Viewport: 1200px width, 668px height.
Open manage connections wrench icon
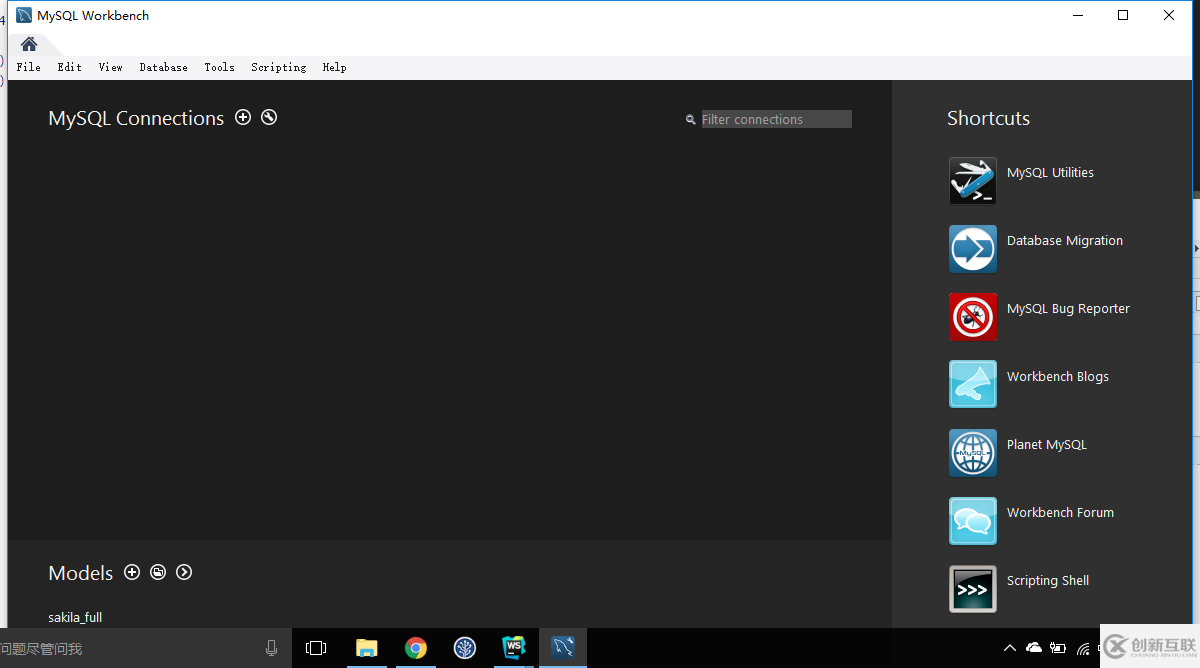[x=269, y=117]
